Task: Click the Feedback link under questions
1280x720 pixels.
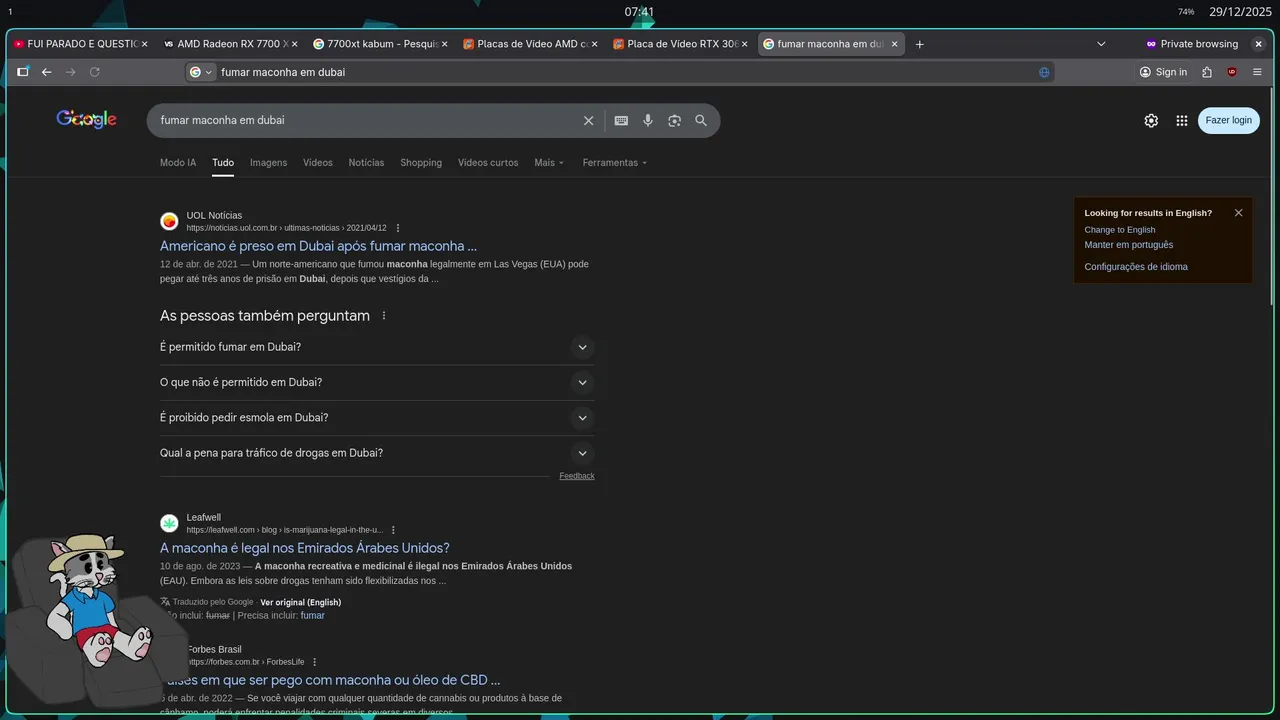Action: (577, 476)
